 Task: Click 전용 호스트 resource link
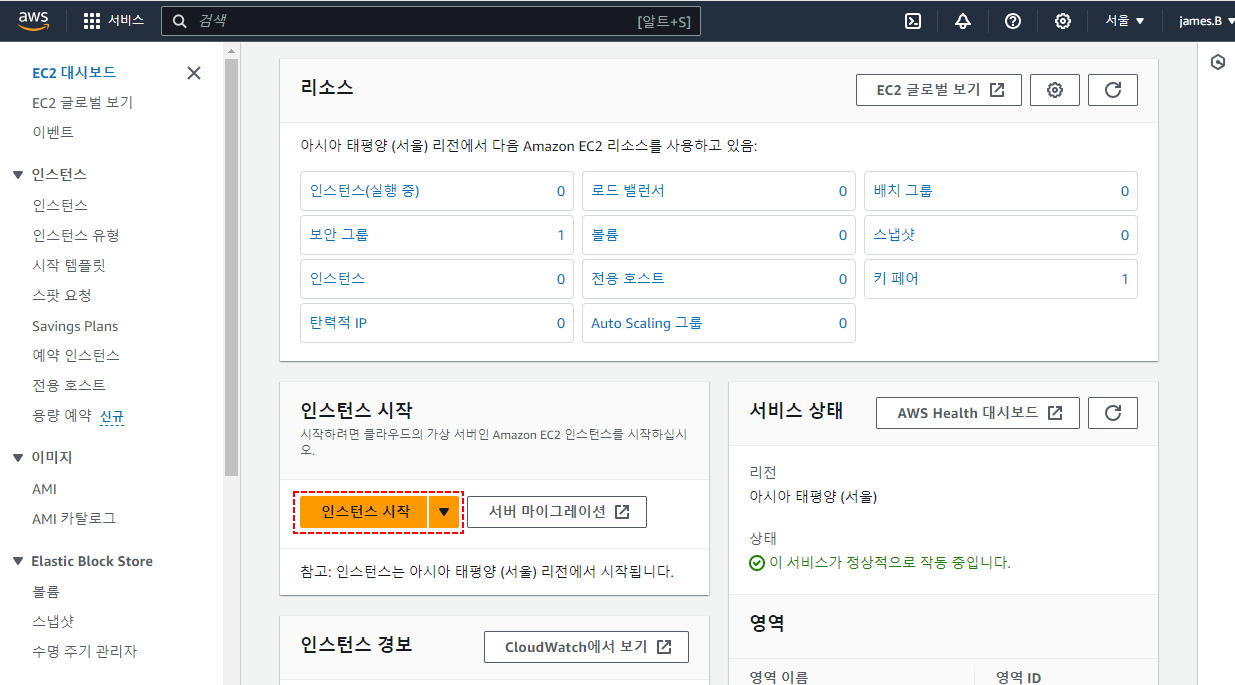coord(628,279)
